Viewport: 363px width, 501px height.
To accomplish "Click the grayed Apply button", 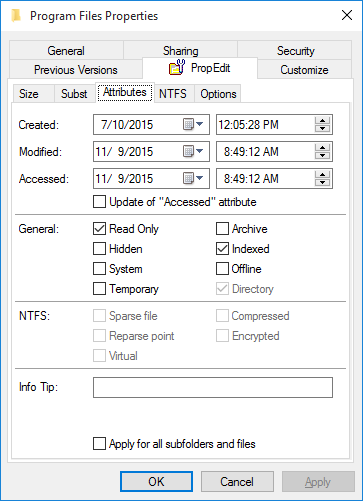I will (x=318, y=482).
